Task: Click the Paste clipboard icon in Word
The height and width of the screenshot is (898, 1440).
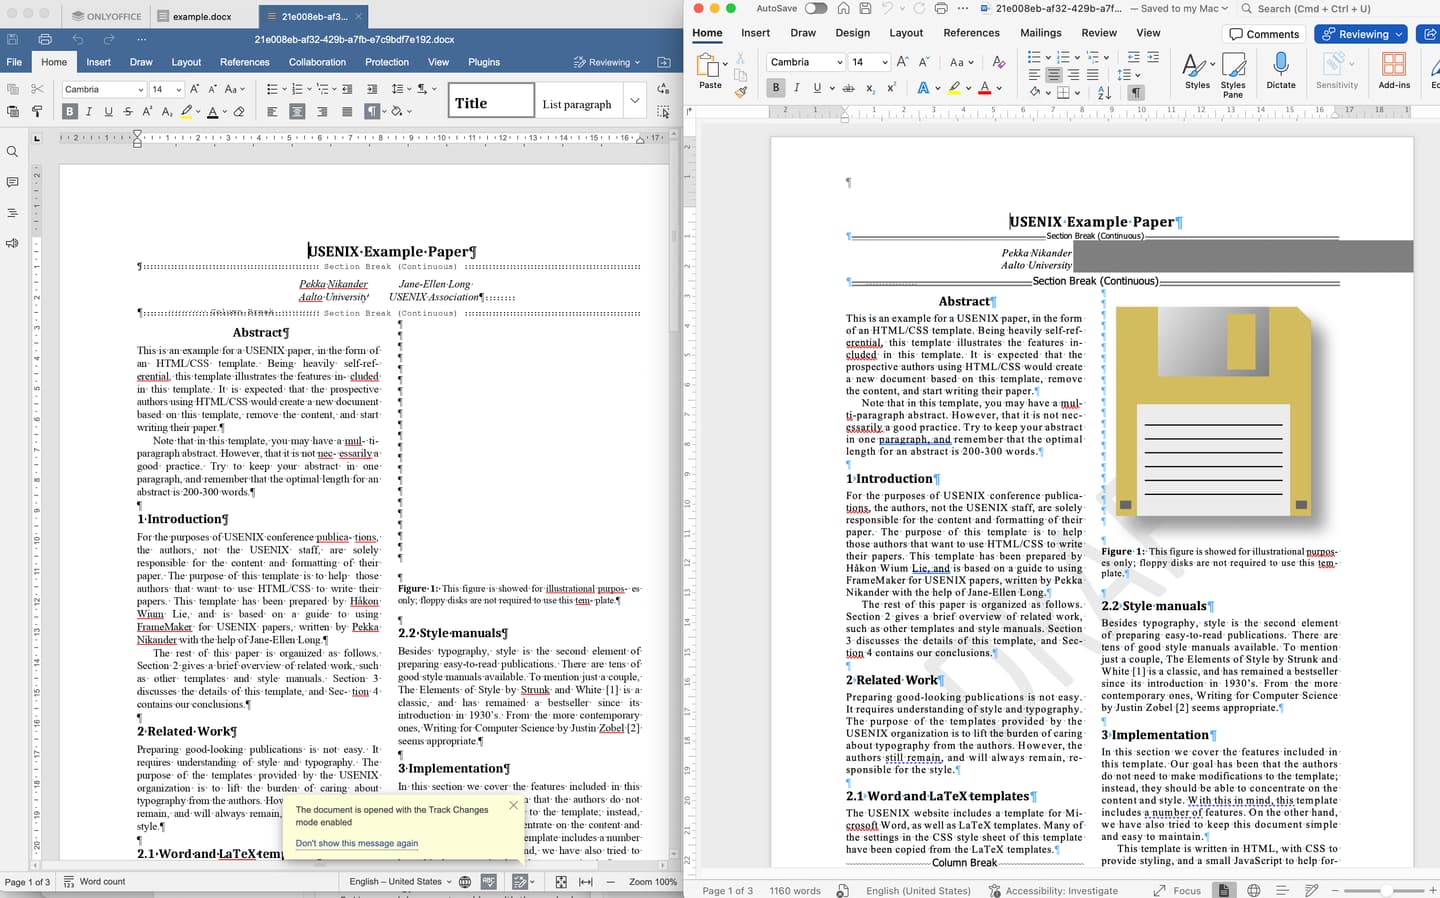Action: click(708, 66)
